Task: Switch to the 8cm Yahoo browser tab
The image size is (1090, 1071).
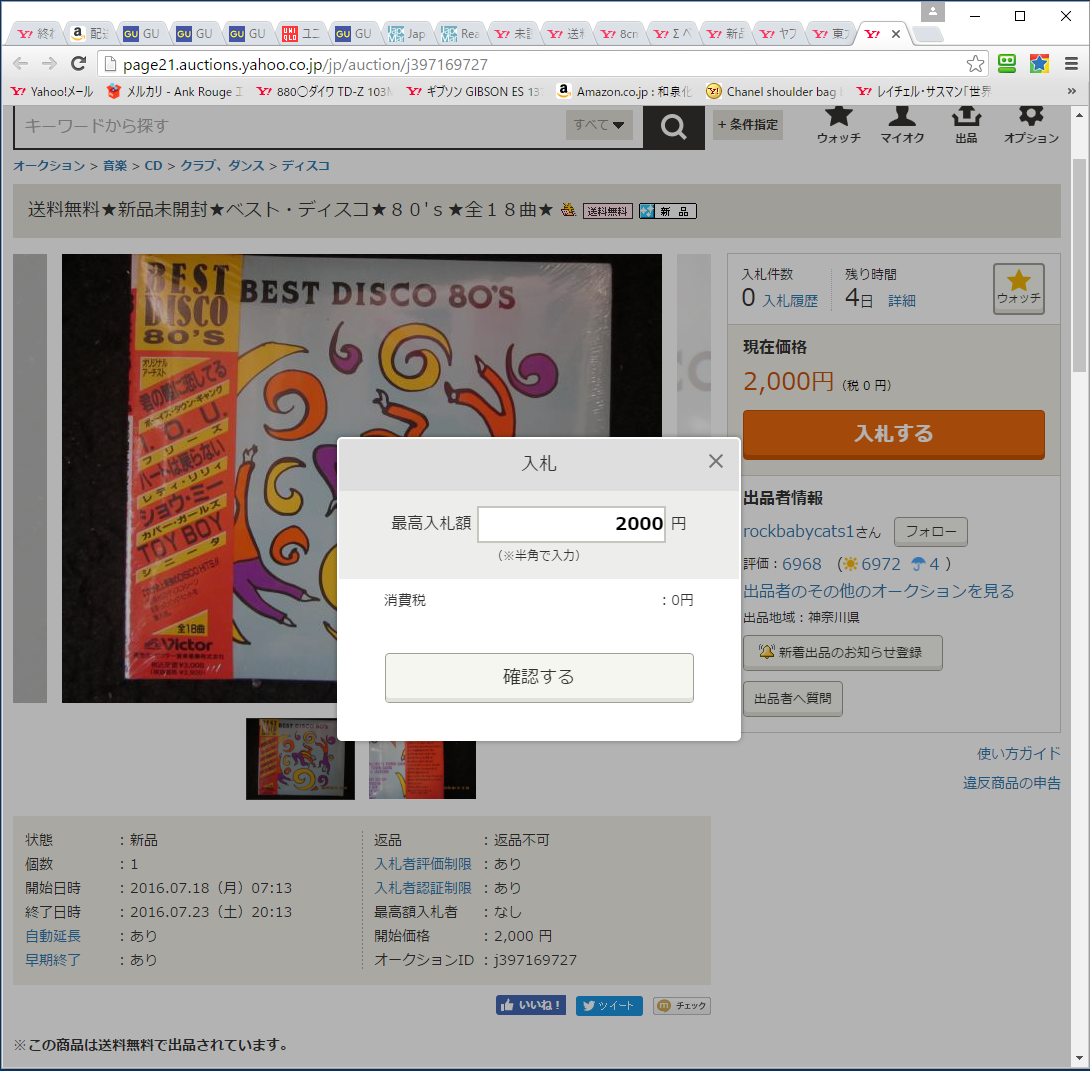Action: pos(619,33)
